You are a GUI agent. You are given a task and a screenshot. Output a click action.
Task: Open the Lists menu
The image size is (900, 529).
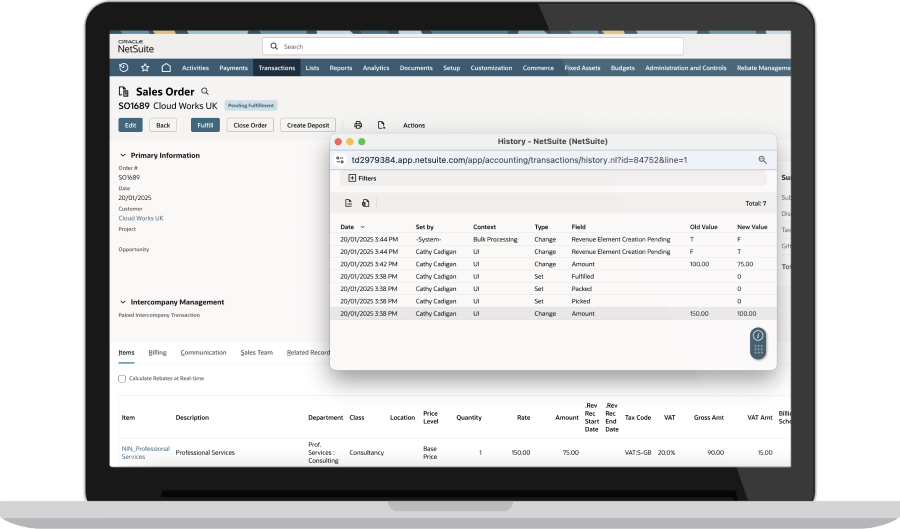pos(312,68)
